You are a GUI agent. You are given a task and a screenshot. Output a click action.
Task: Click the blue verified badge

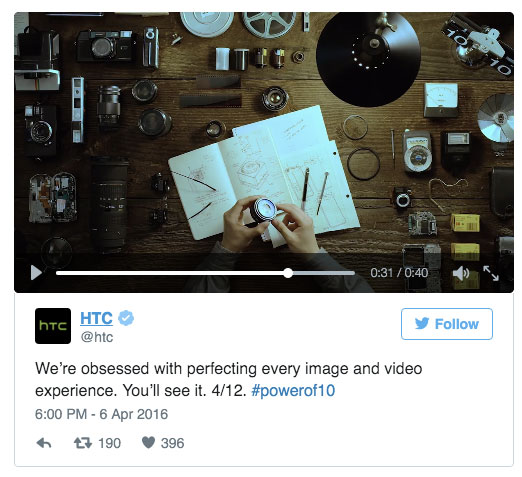click(x=126, y=318)
